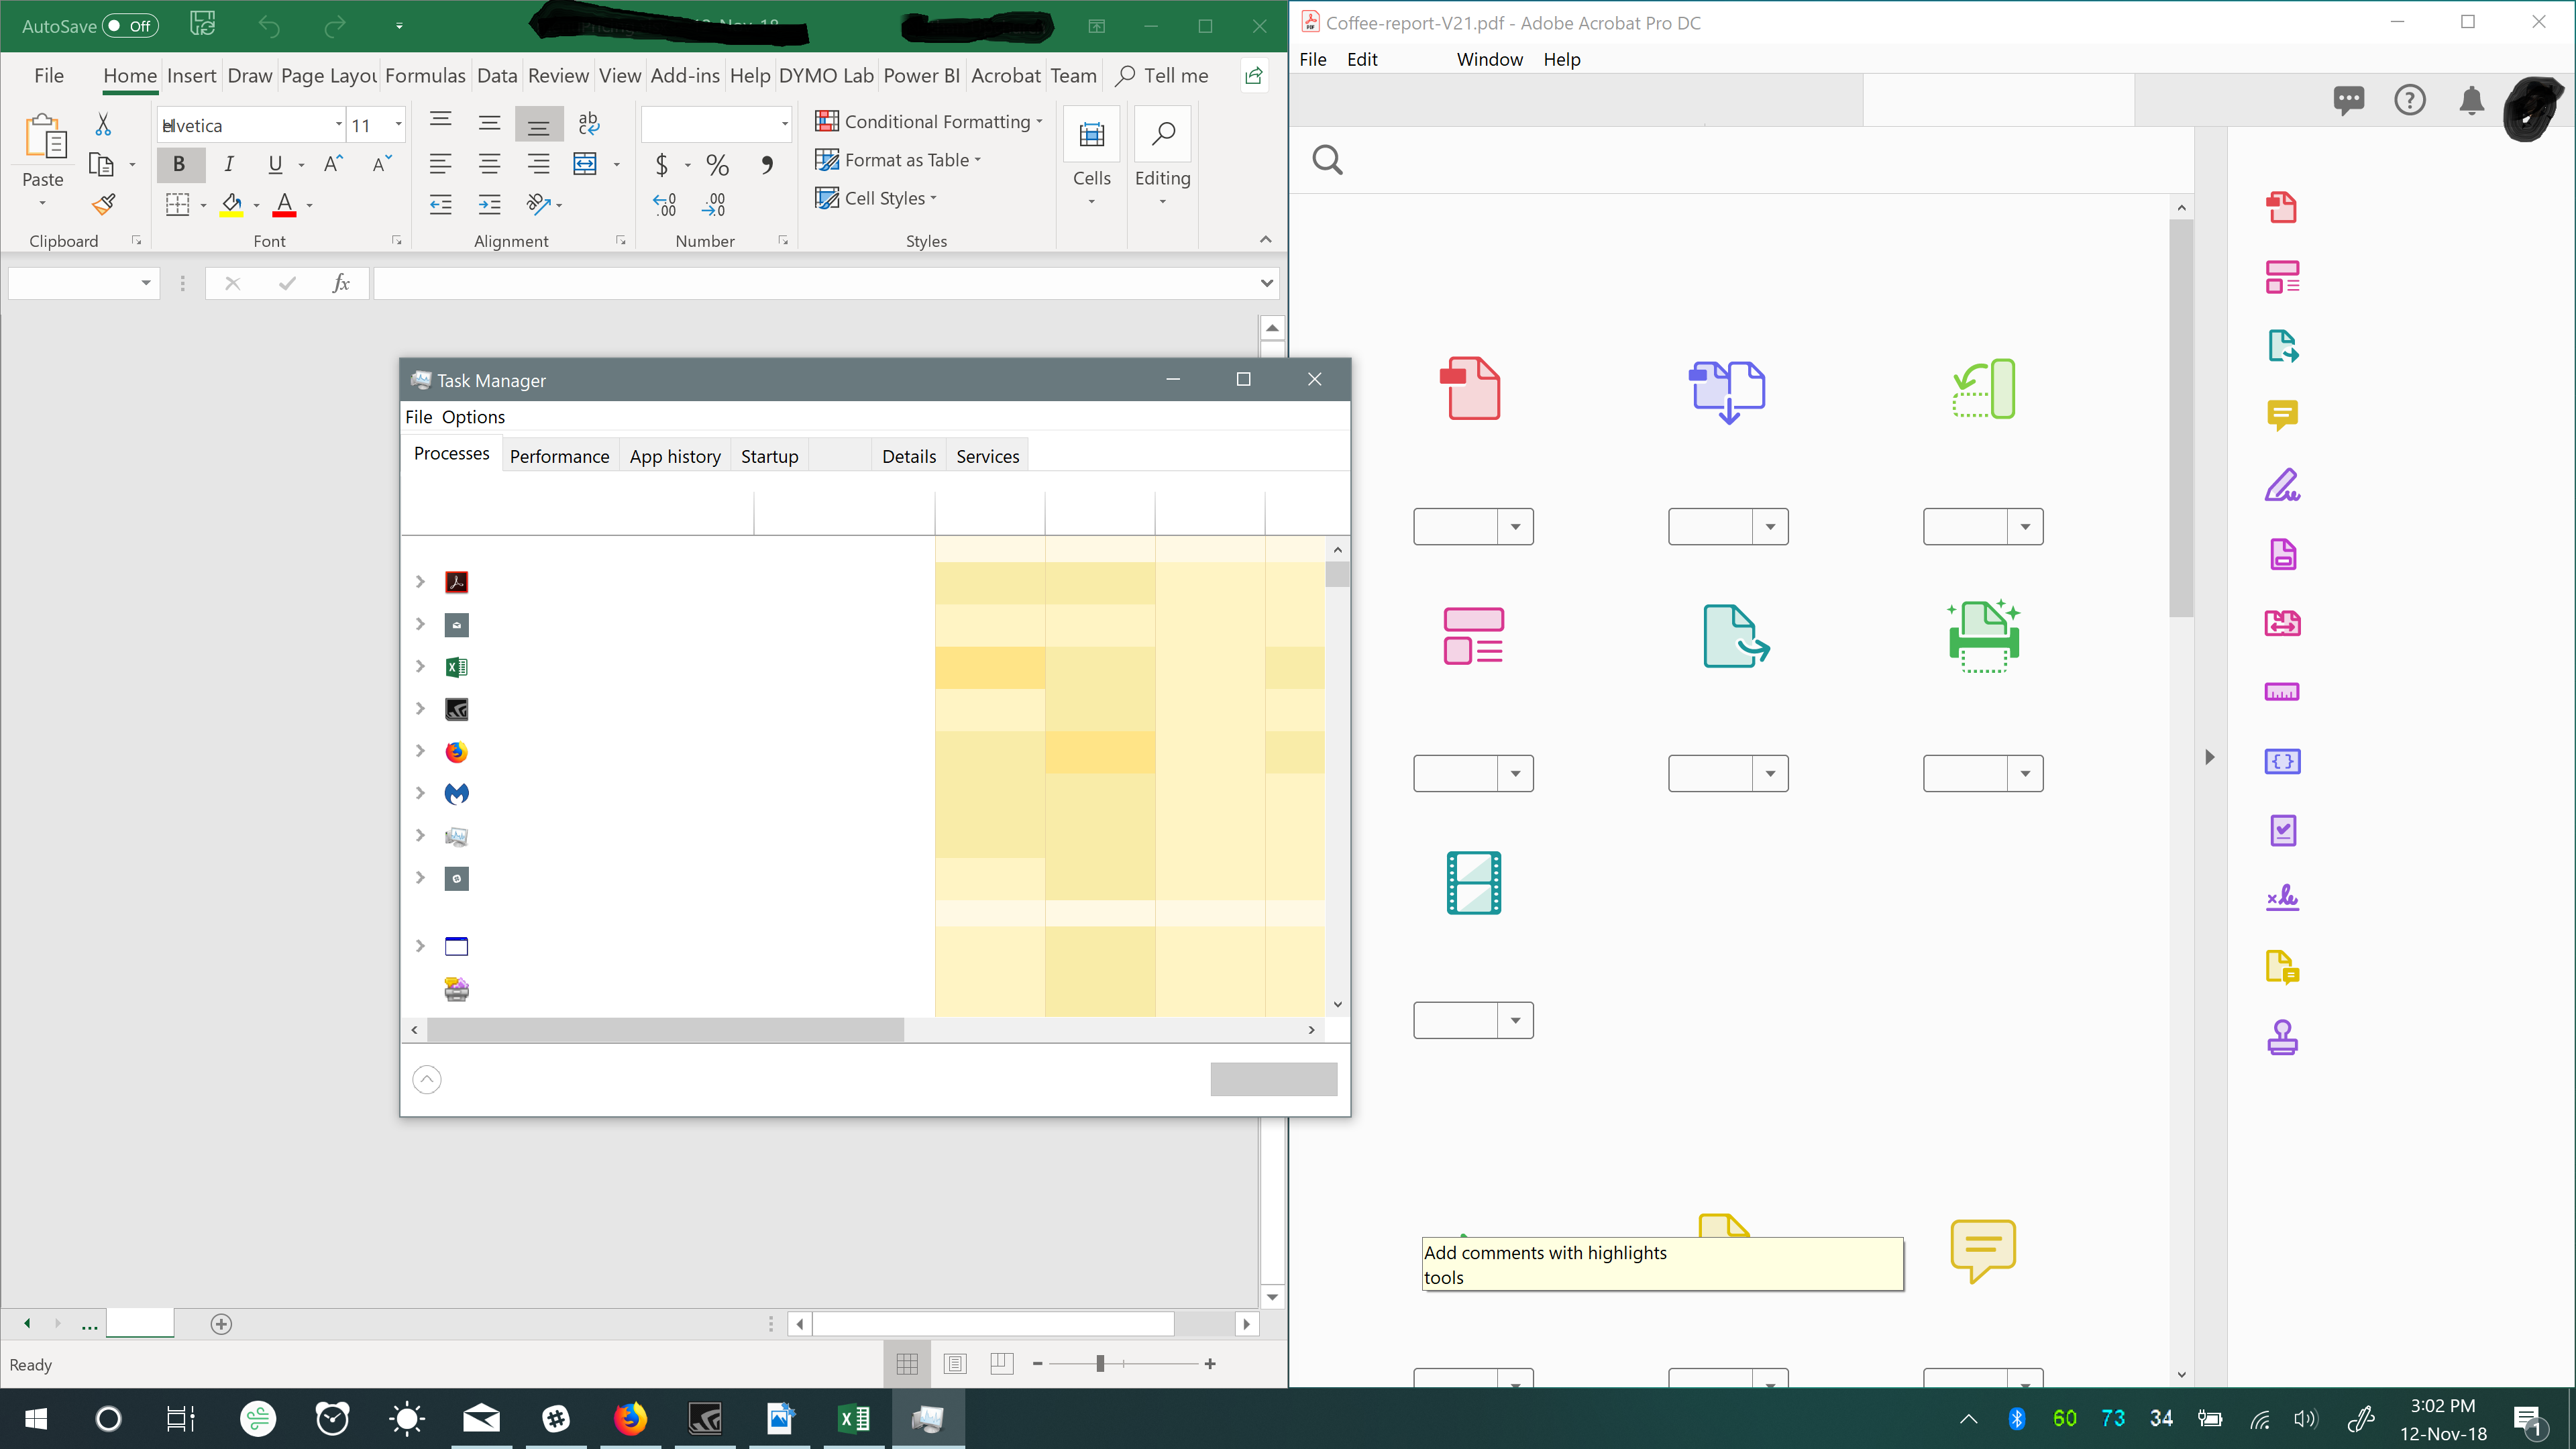
Task: Click the Percent Style icon
Action: (717, 164)
